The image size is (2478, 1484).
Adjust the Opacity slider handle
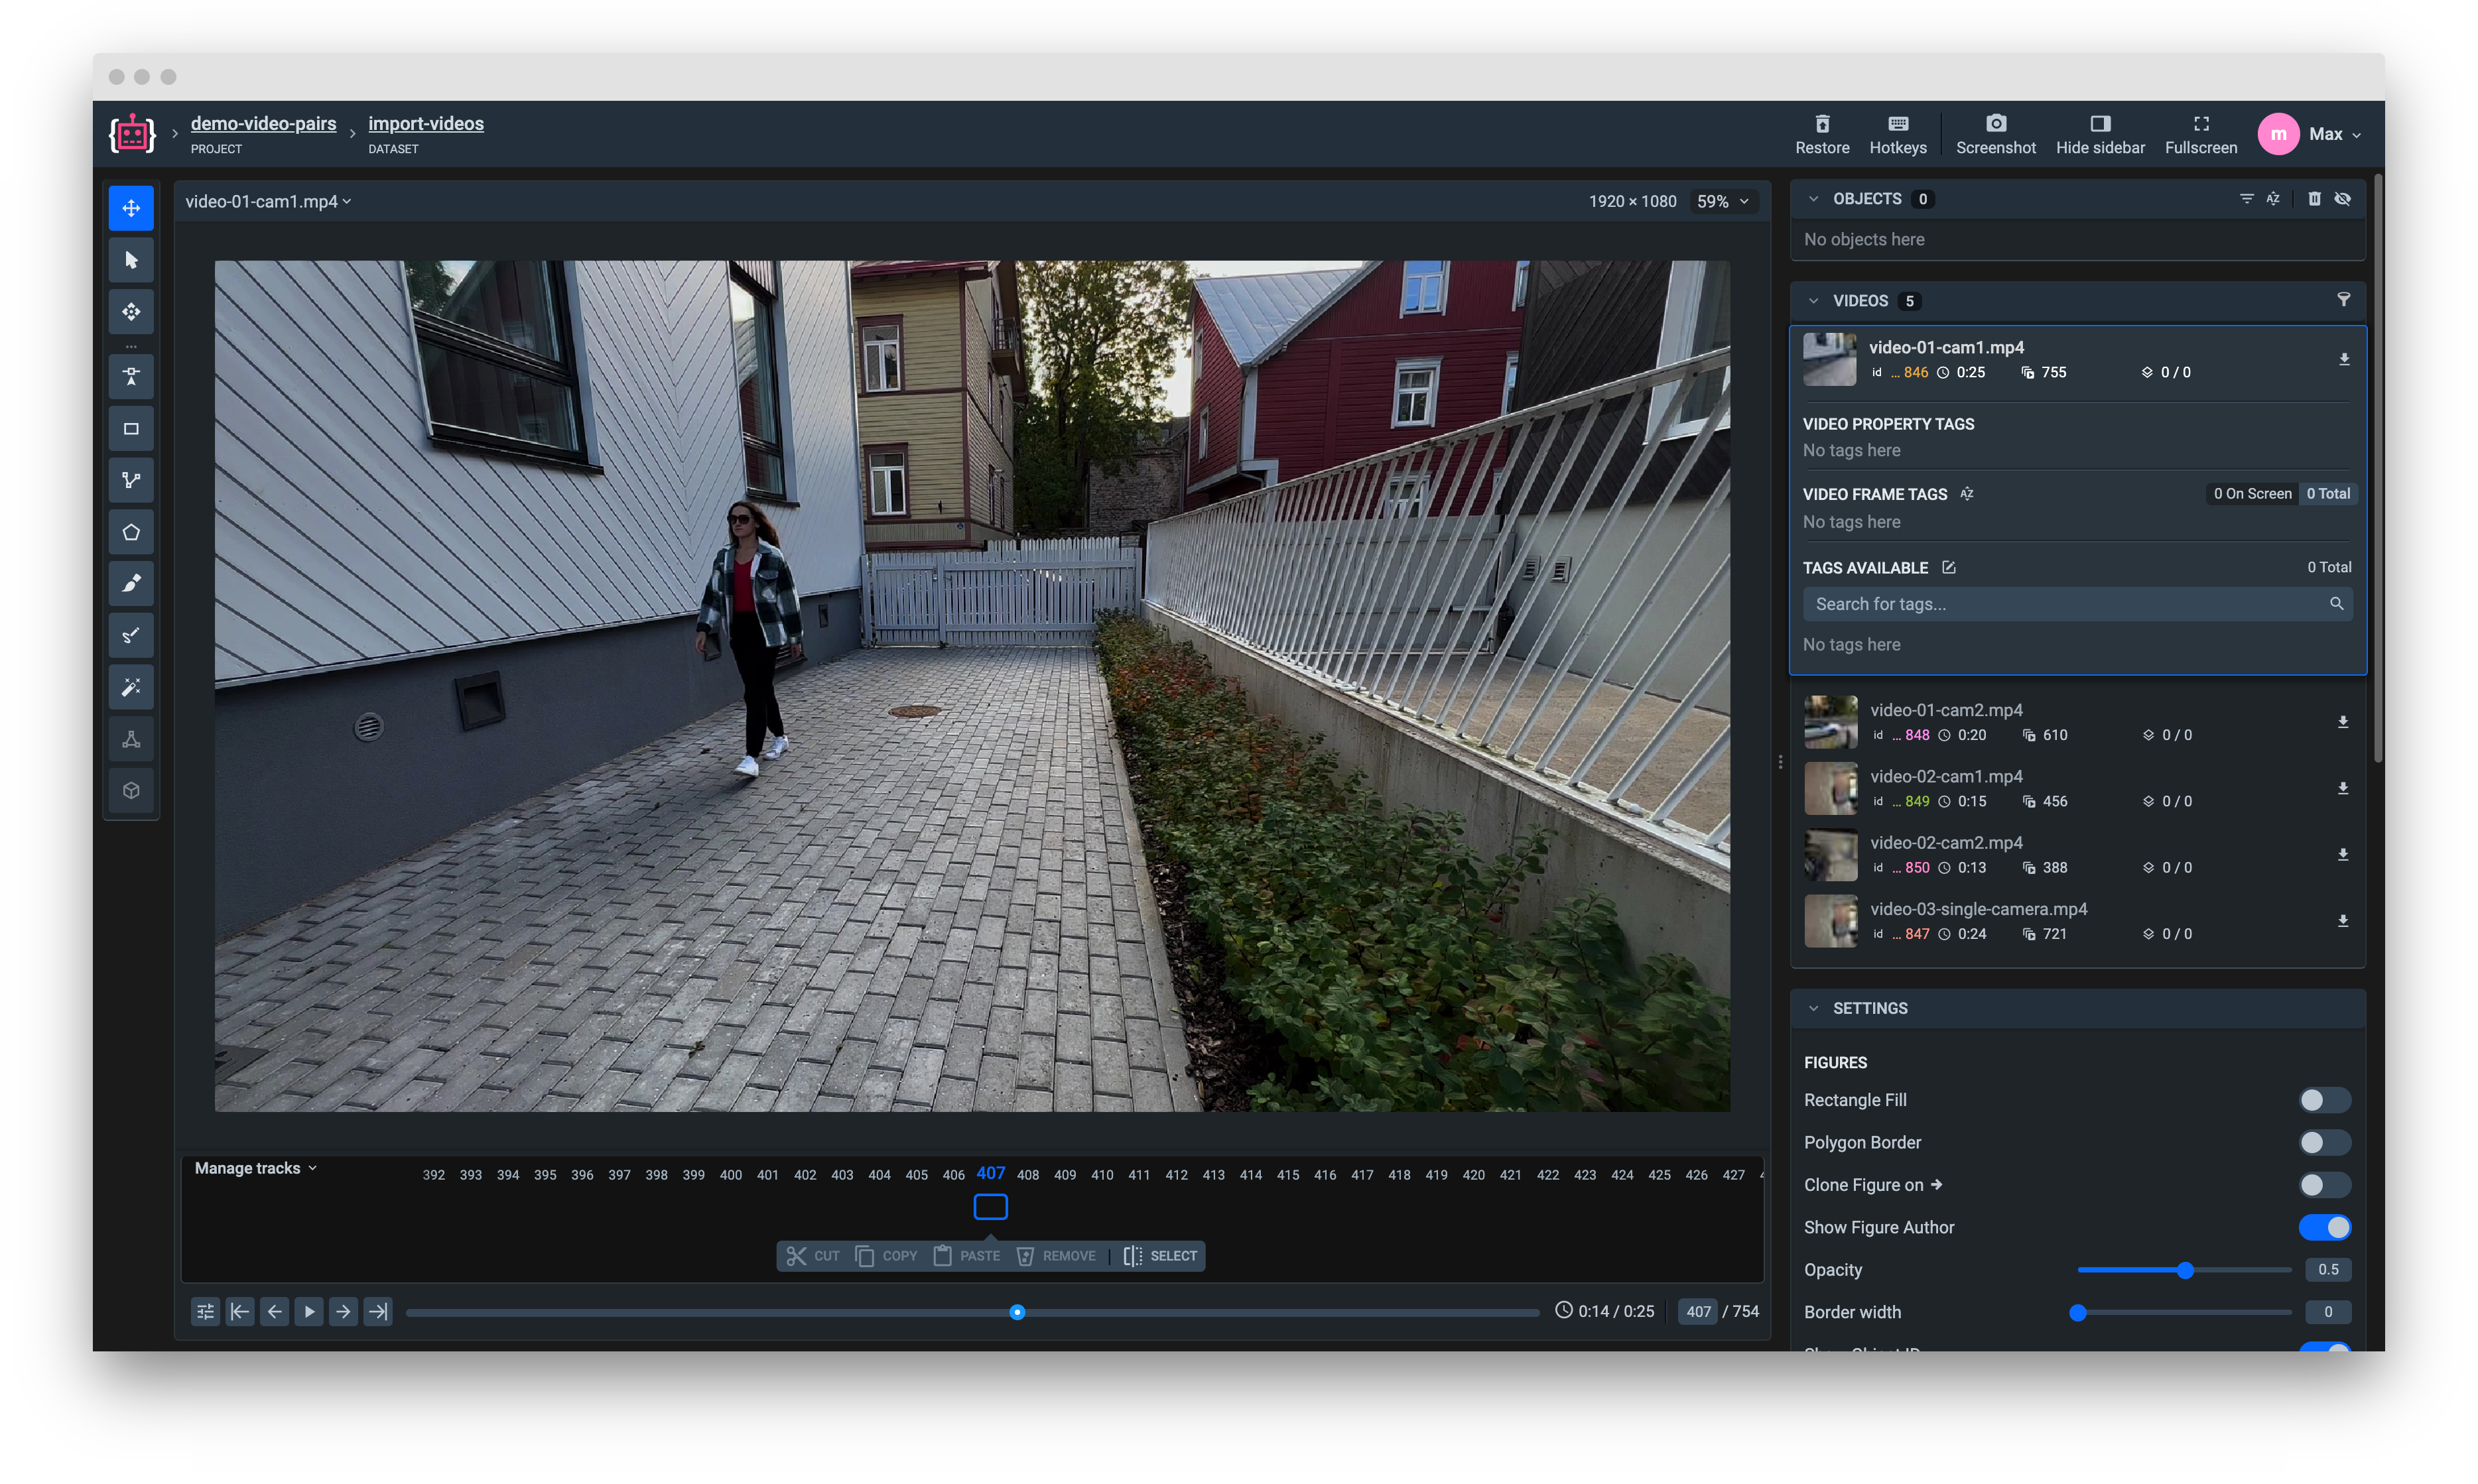tap(2185, 1270)
